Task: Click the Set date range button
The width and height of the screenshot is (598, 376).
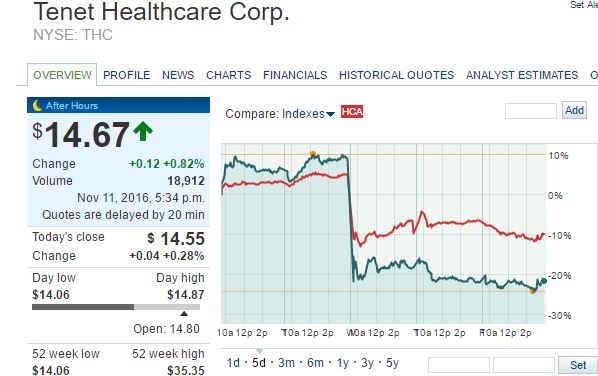Action: coord(578,365)
